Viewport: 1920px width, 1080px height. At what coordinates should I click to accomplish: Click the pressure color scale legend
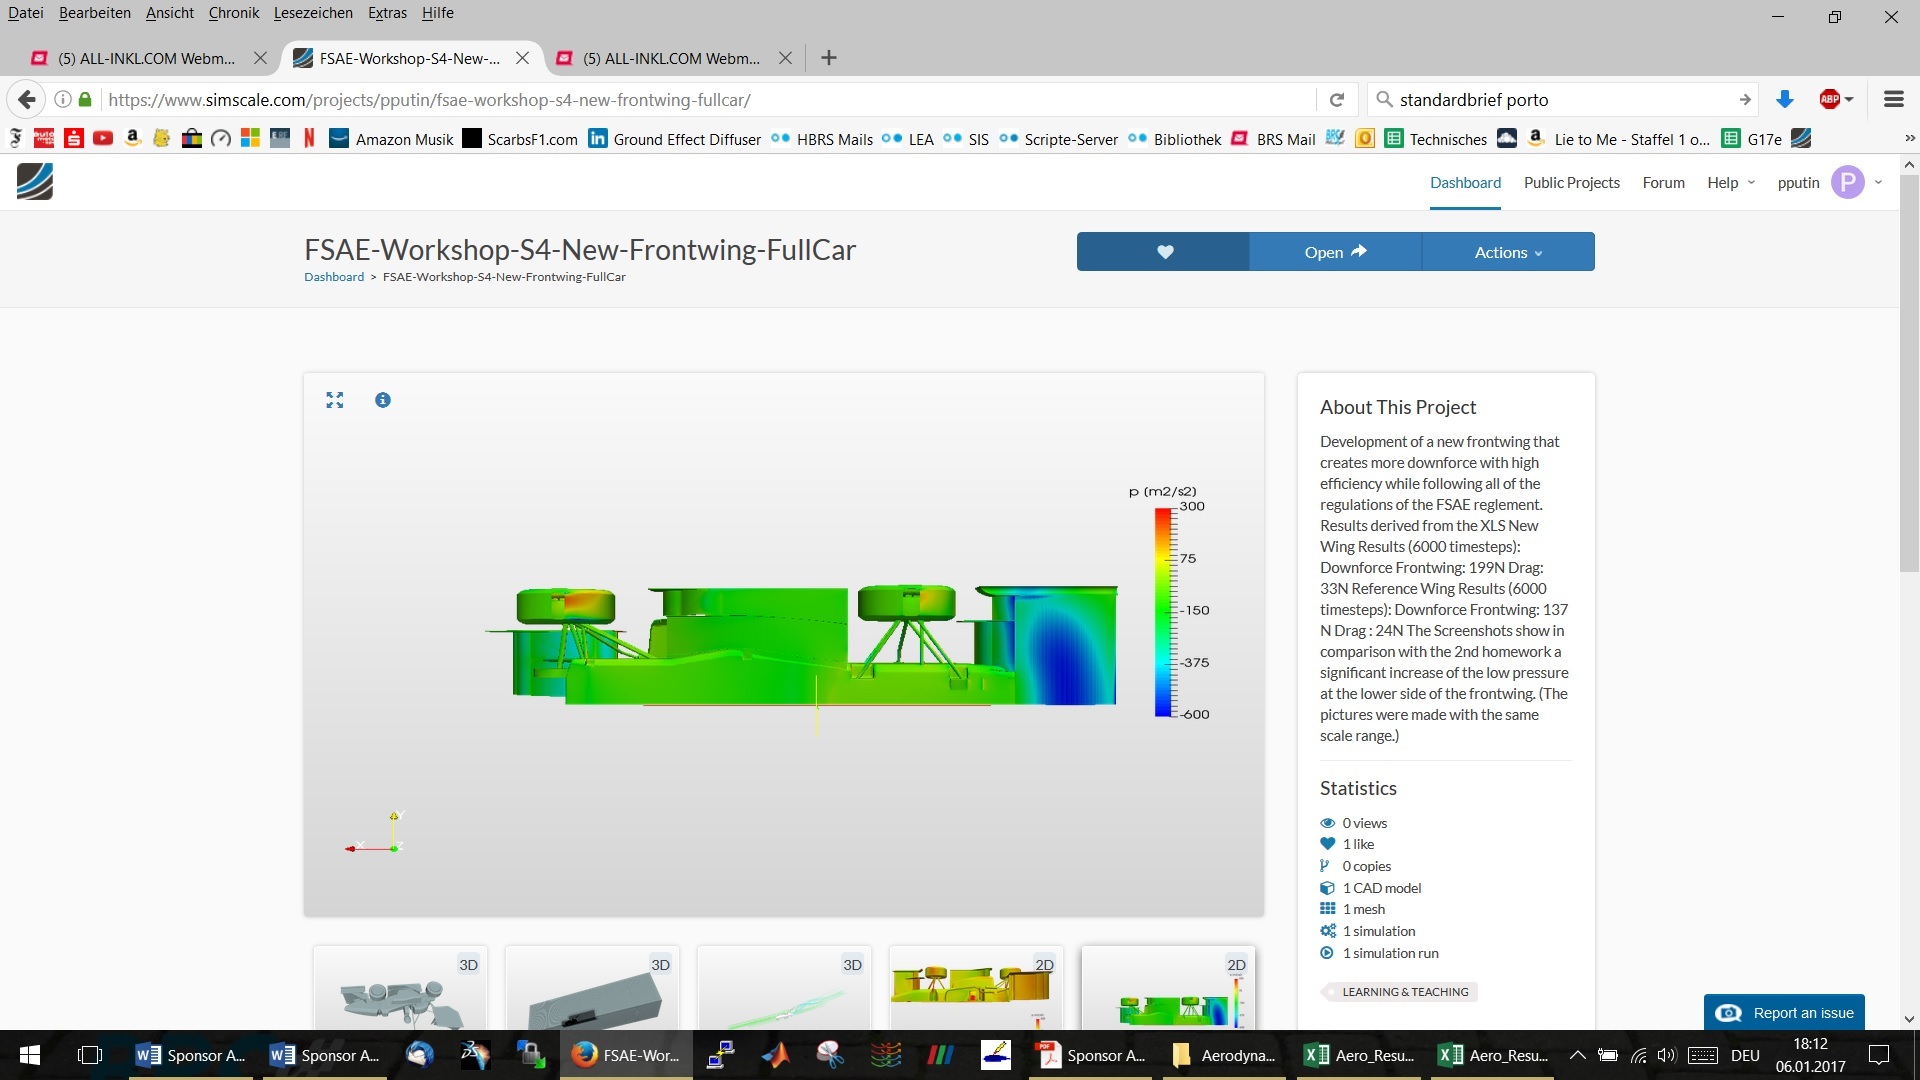(1164, 612)
